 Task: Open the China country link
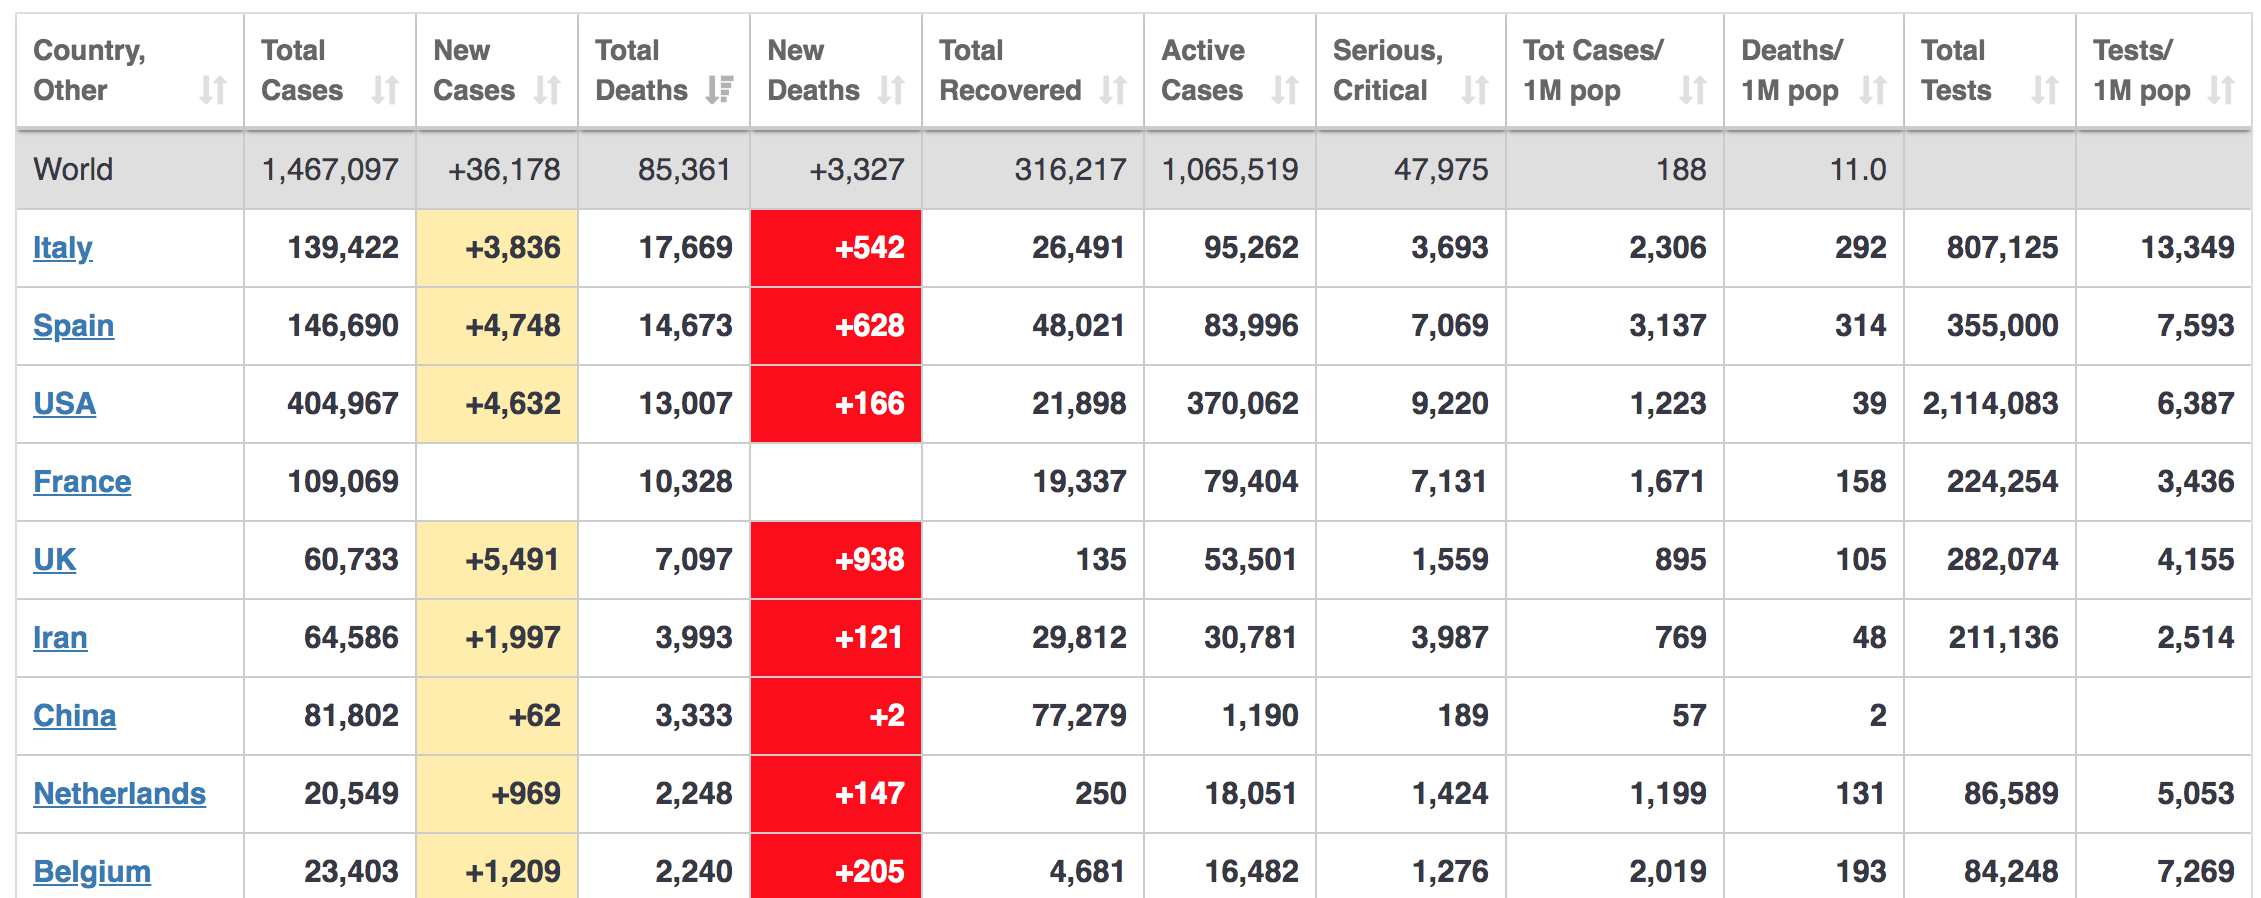[75, 716]
